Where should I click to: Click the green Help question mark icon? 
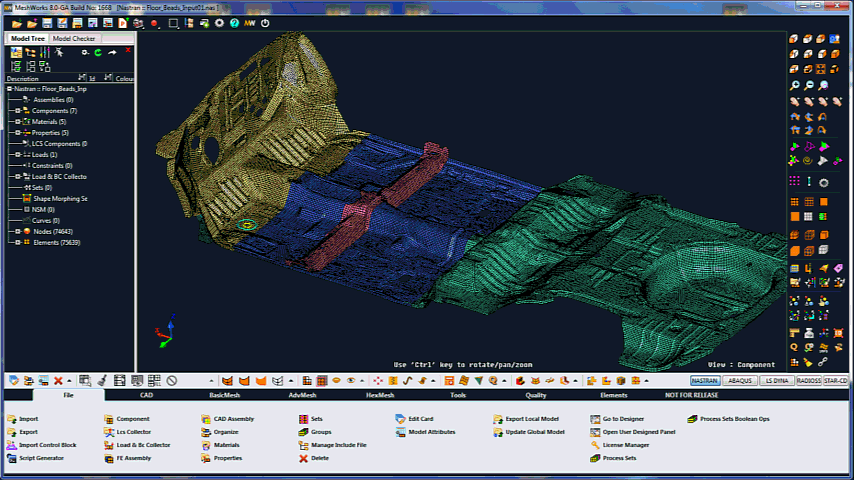(x=234, y=22)
